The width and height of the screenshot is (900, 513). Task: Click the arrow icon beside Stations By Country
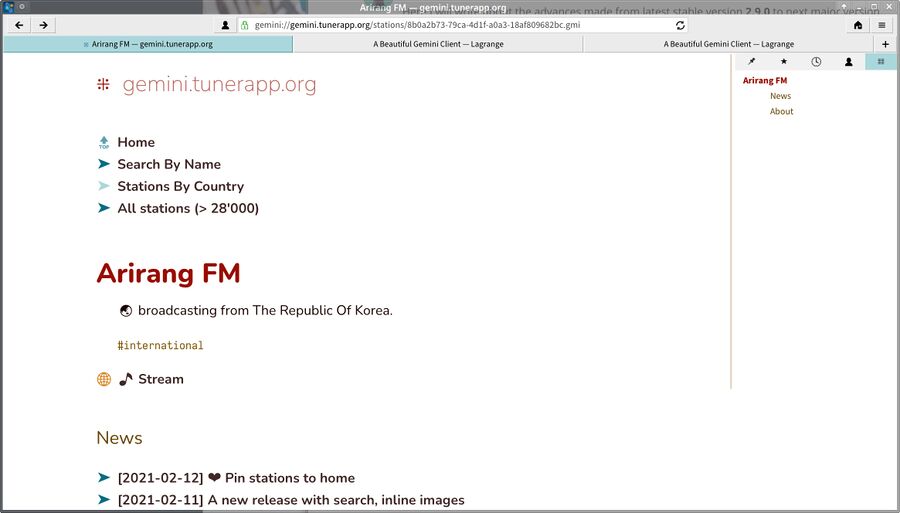(104, 186)
